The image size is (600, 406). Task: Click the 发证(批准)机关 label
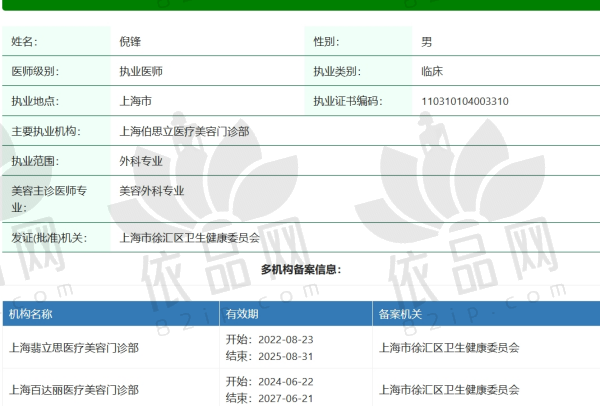(x=49, y=238)
